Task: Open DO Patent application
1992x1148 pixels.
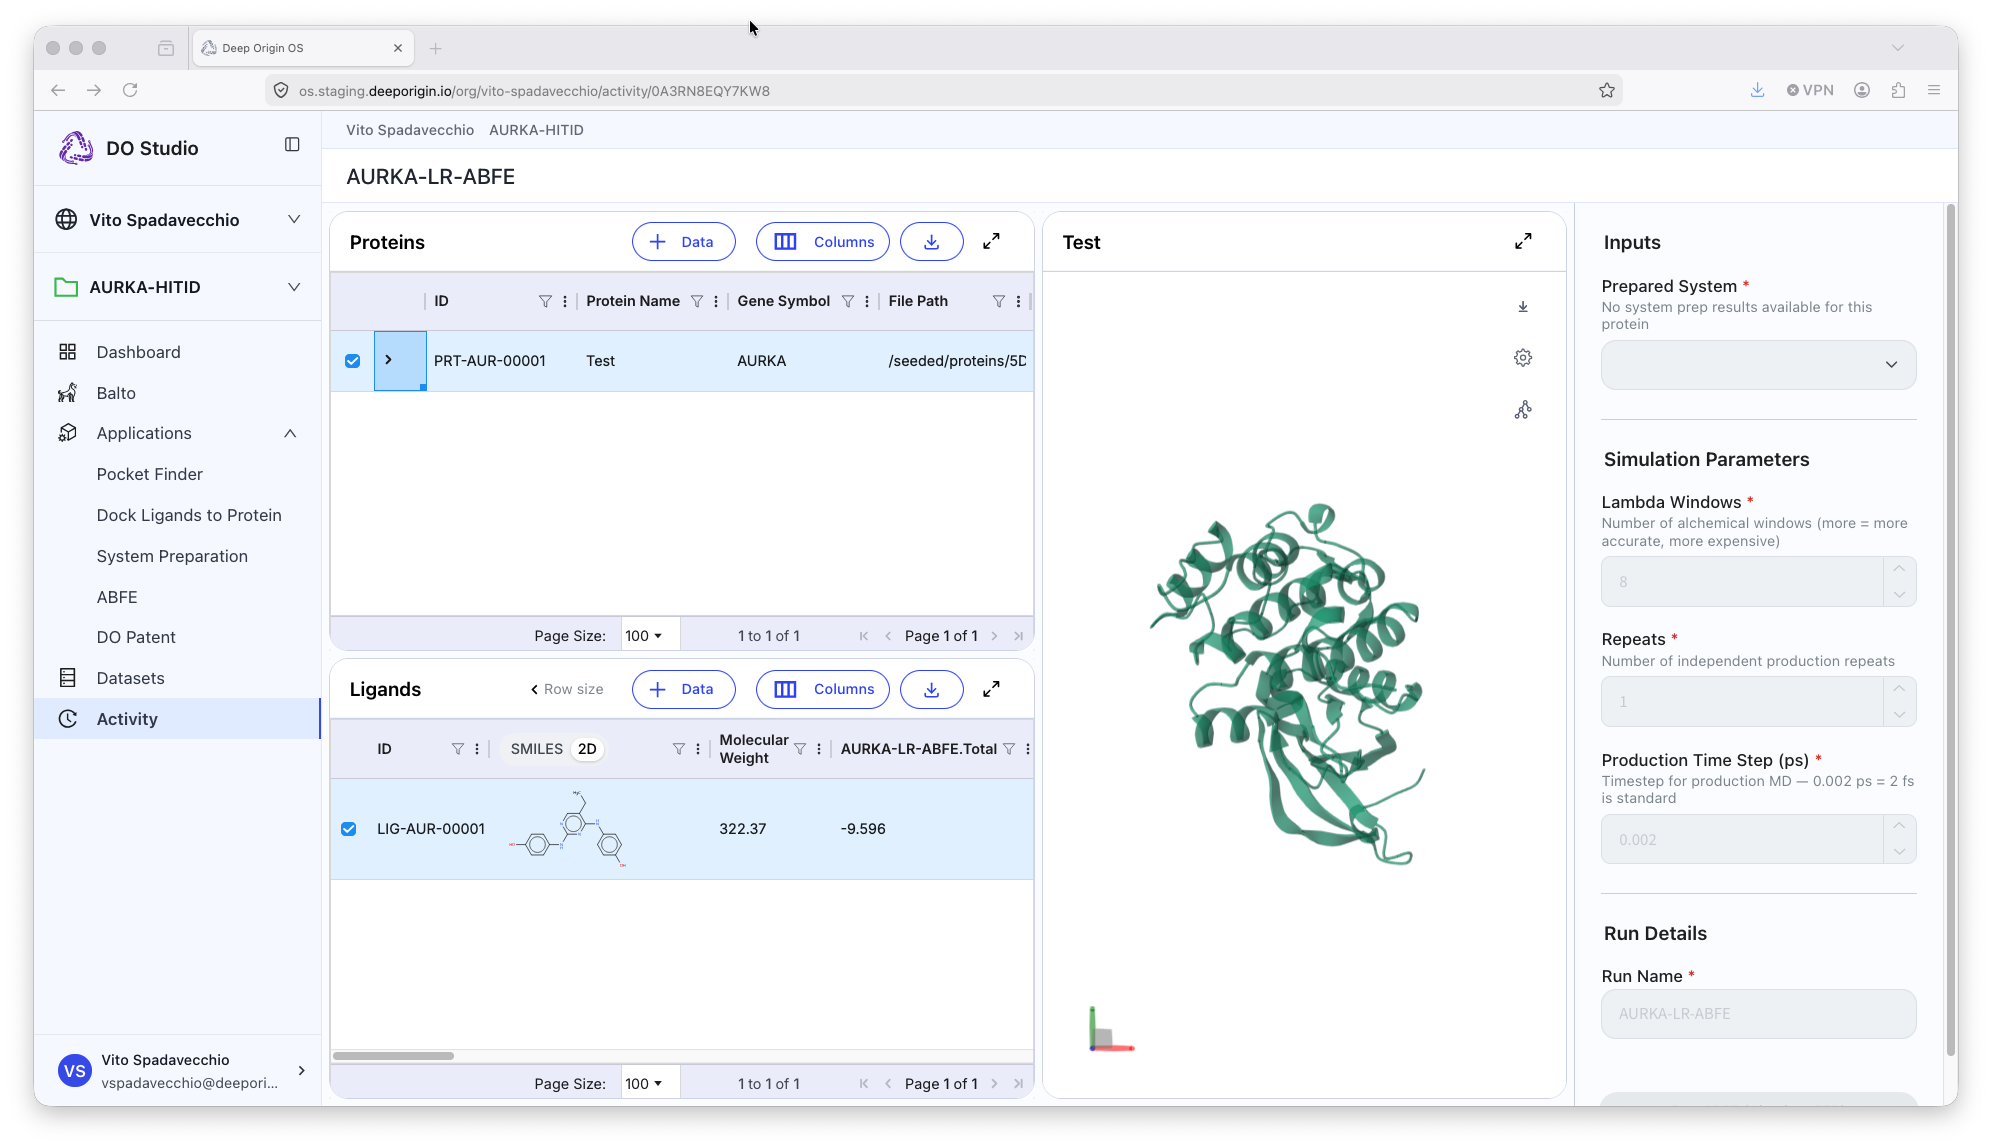Action: pos(136,637)
